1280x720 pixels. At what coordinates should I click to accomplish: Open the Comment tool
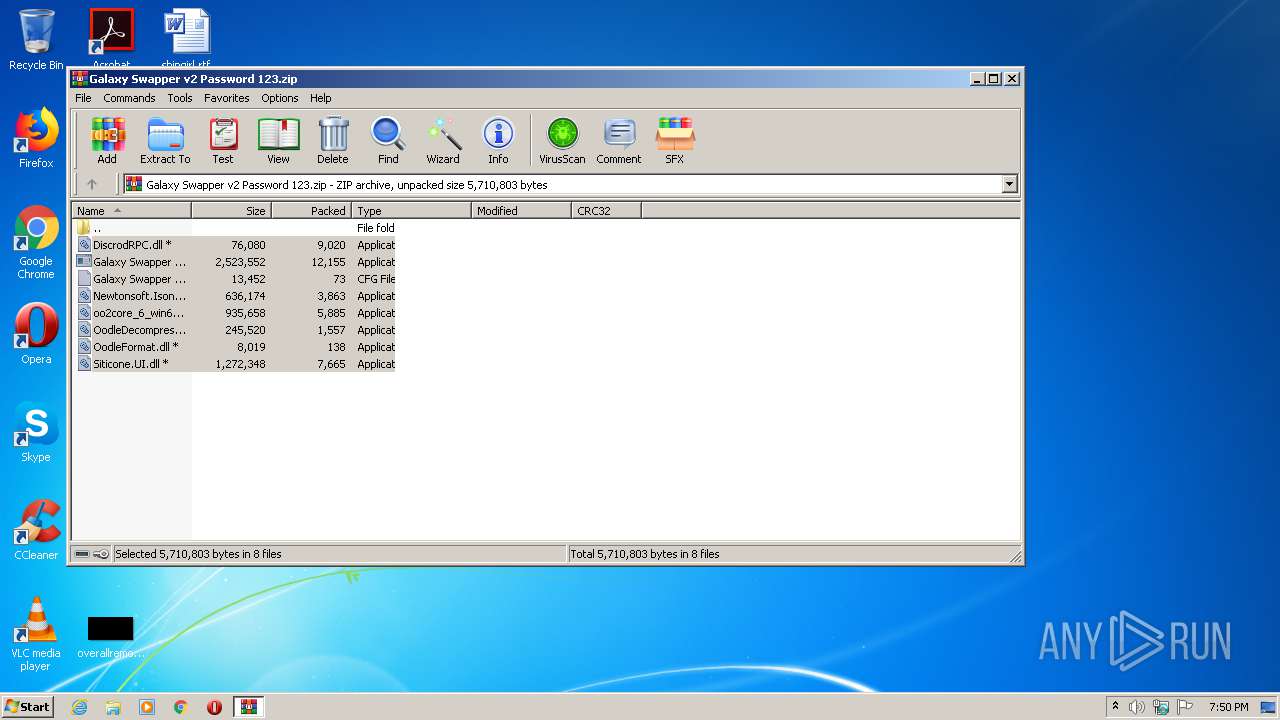pyautogui.click(x=619, y=140)
